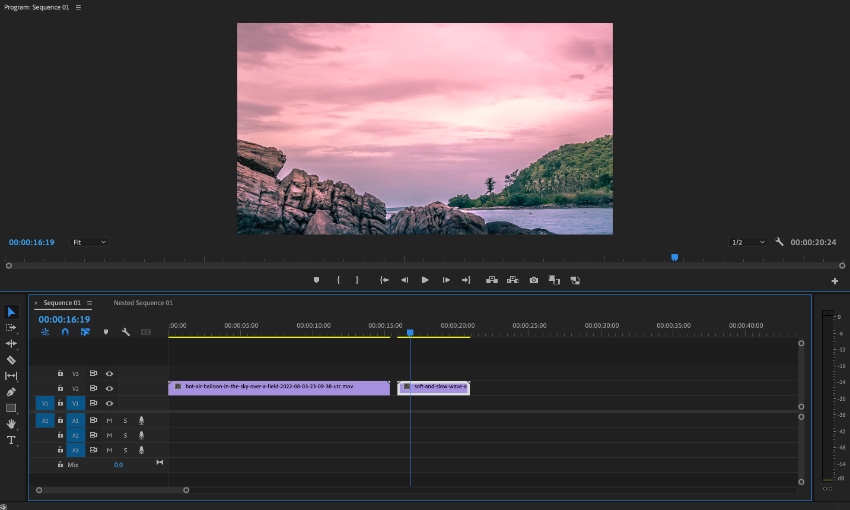Toggle Snap in timeline (magnet)
Image resolution: width=850 pixels, height=510 pixels.
(65, 332)
